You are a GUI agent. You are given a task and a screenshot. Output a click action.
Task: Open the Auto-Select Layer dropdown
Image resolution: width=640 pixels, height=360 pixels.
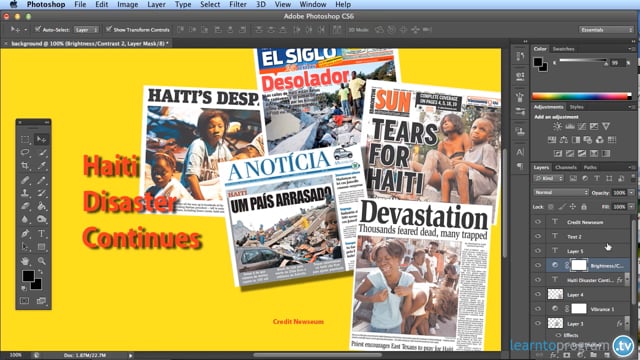pyautogui.click(x=86, y=30)
